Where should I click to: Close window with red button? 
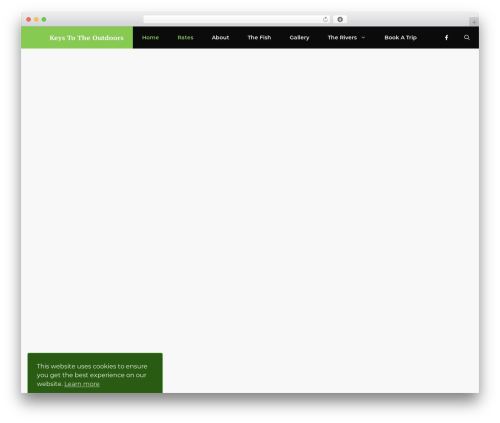[x=29, y=19]
